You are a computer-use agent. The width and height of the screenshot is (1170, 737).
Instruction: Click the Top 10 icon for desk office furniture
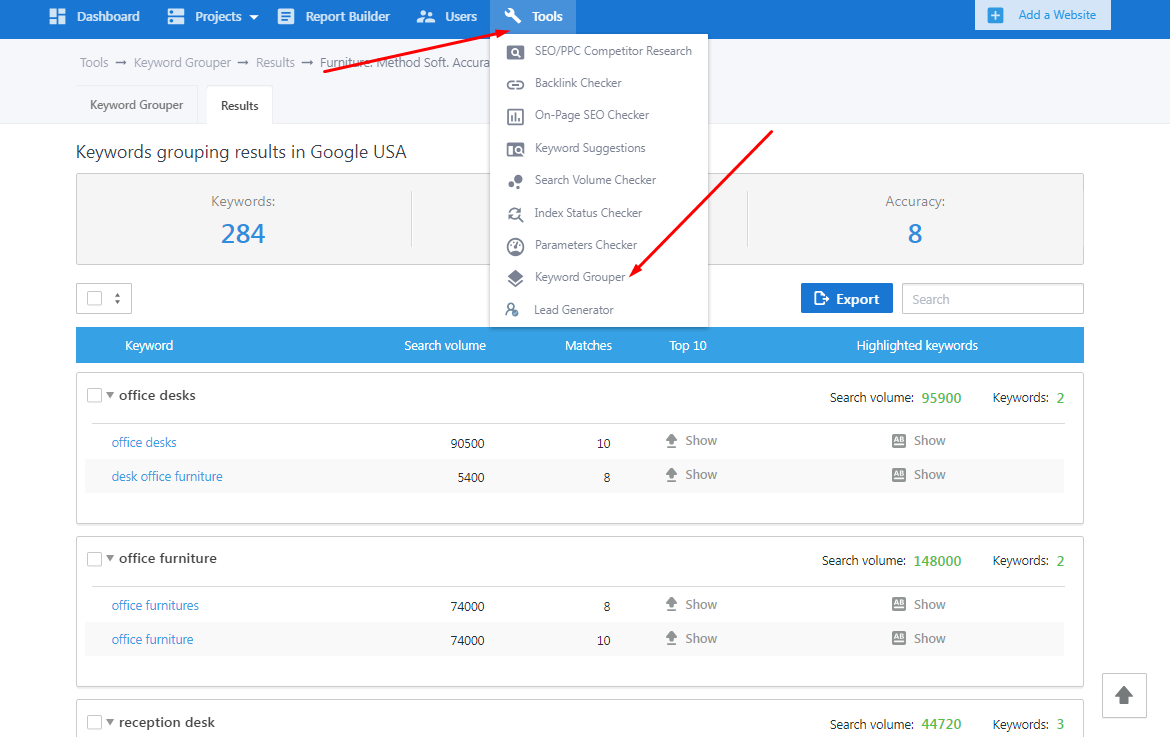tap(672, 474)
